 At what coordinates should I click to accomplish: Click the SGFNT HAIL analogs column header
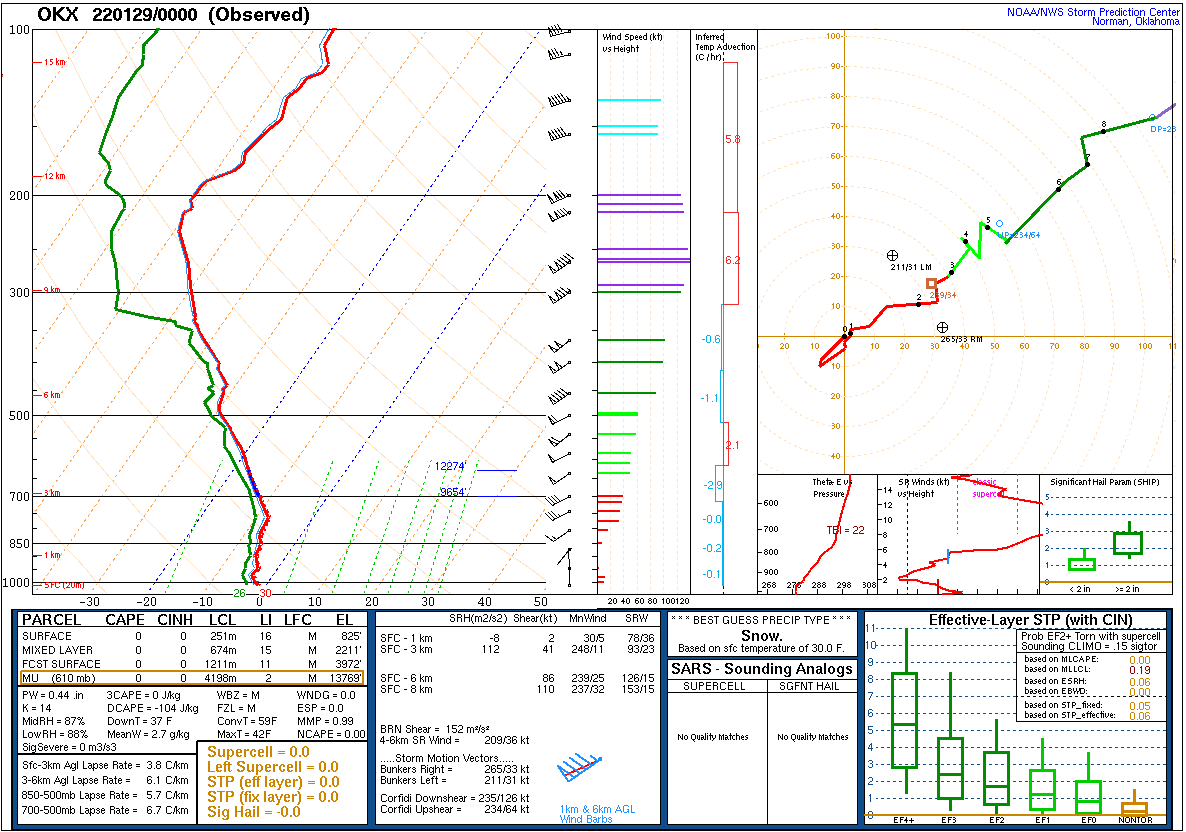pyautogui.click(x=813, y=686)
